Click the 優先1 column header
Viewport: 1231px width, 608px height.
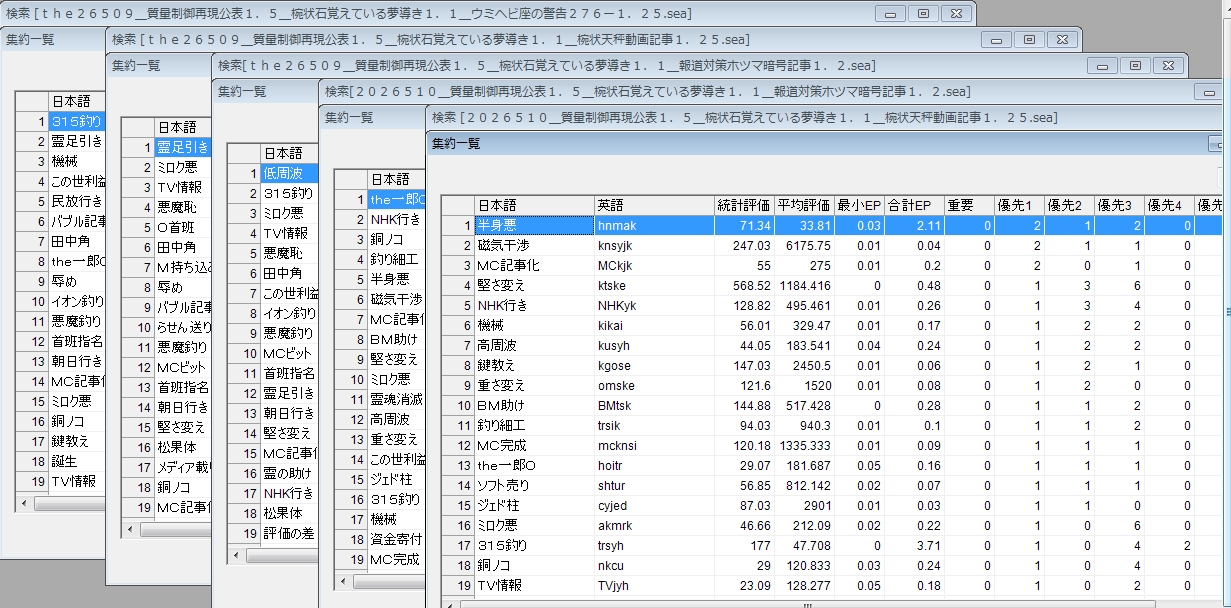[x=1019, y=205]
